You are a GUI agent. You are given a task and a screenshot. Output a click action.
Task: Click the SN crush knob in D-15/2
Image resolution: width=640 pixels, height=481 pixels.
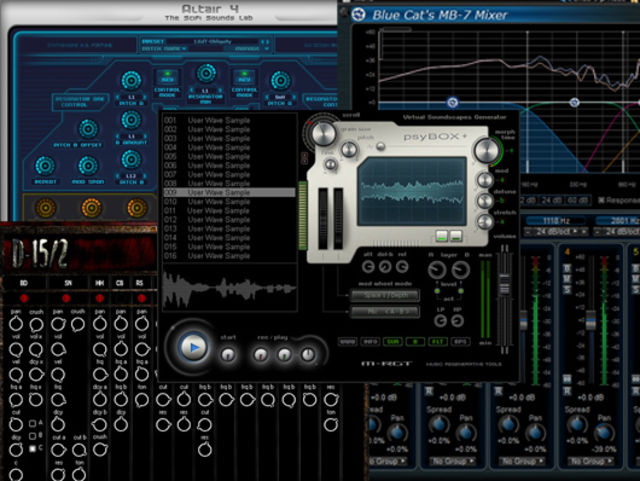(78, 324)
